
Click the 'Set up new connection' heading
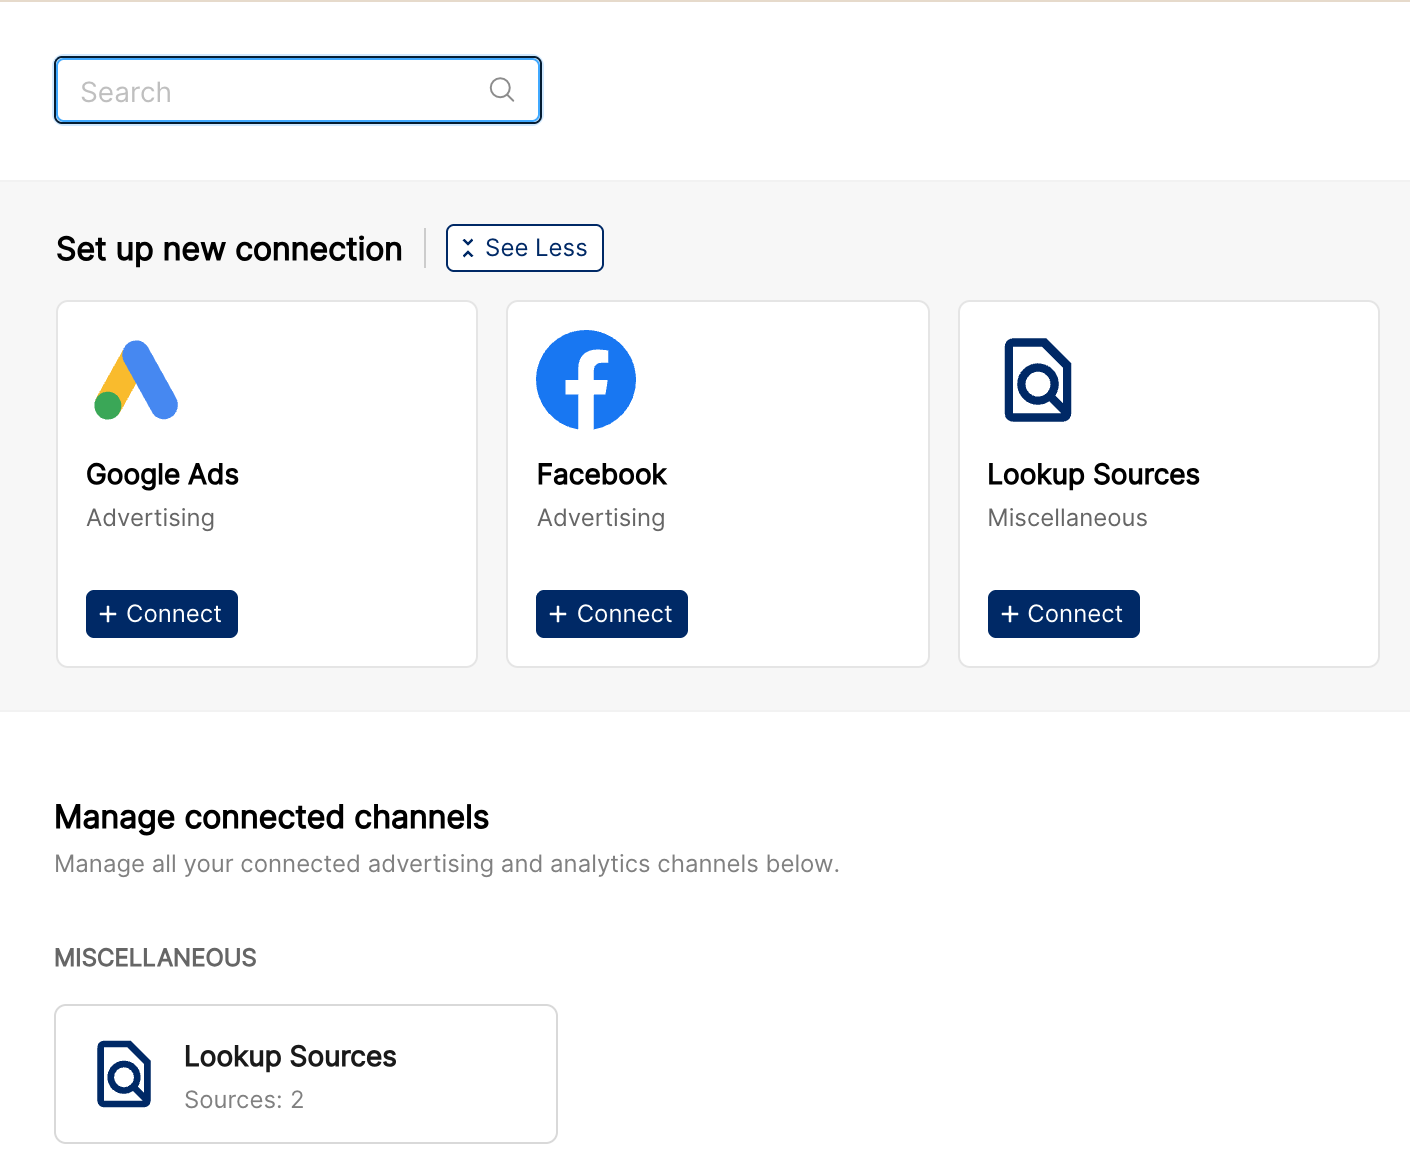[x=229, y=249]
